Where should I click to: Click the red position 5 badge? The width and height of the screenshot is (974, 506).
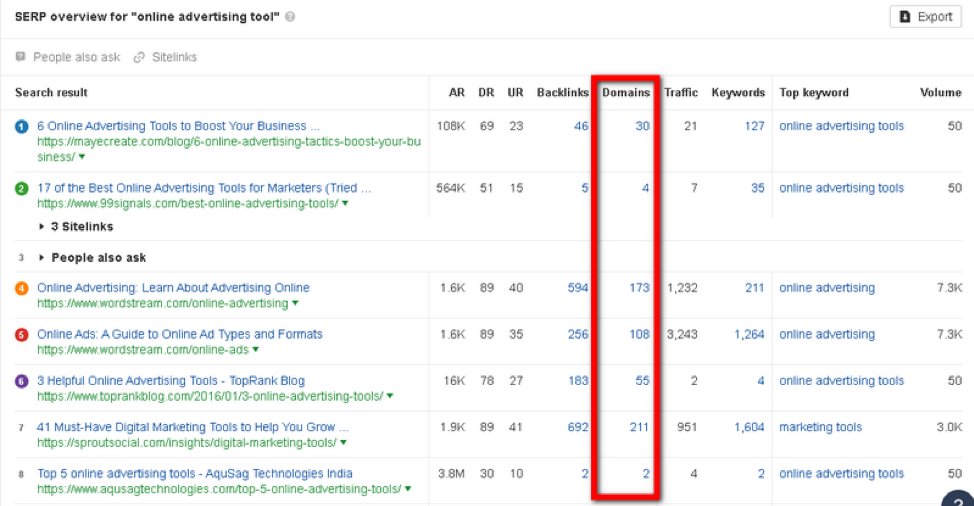coord(22,335)
